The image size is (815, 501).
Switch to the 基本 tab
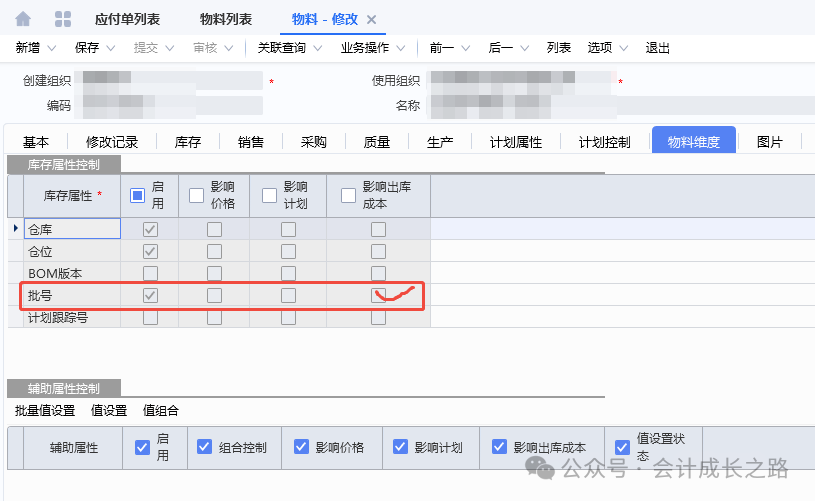point(36,142)
